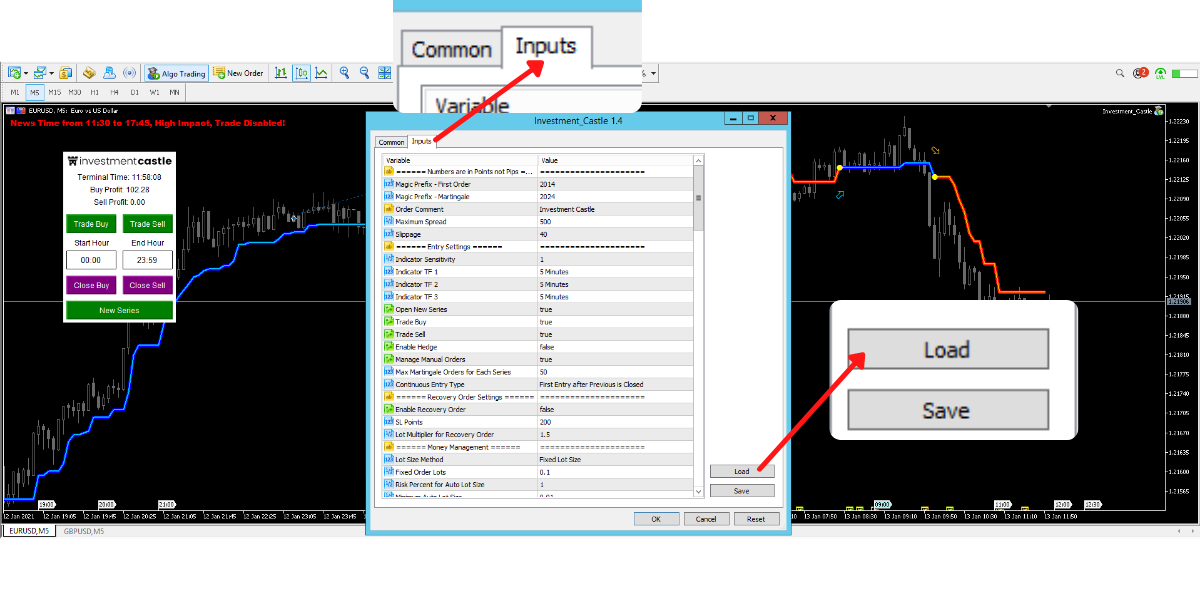Click the End Hour field showing 23:59
The width and height of the screenshot is (1200, 600).
point(148,260)
